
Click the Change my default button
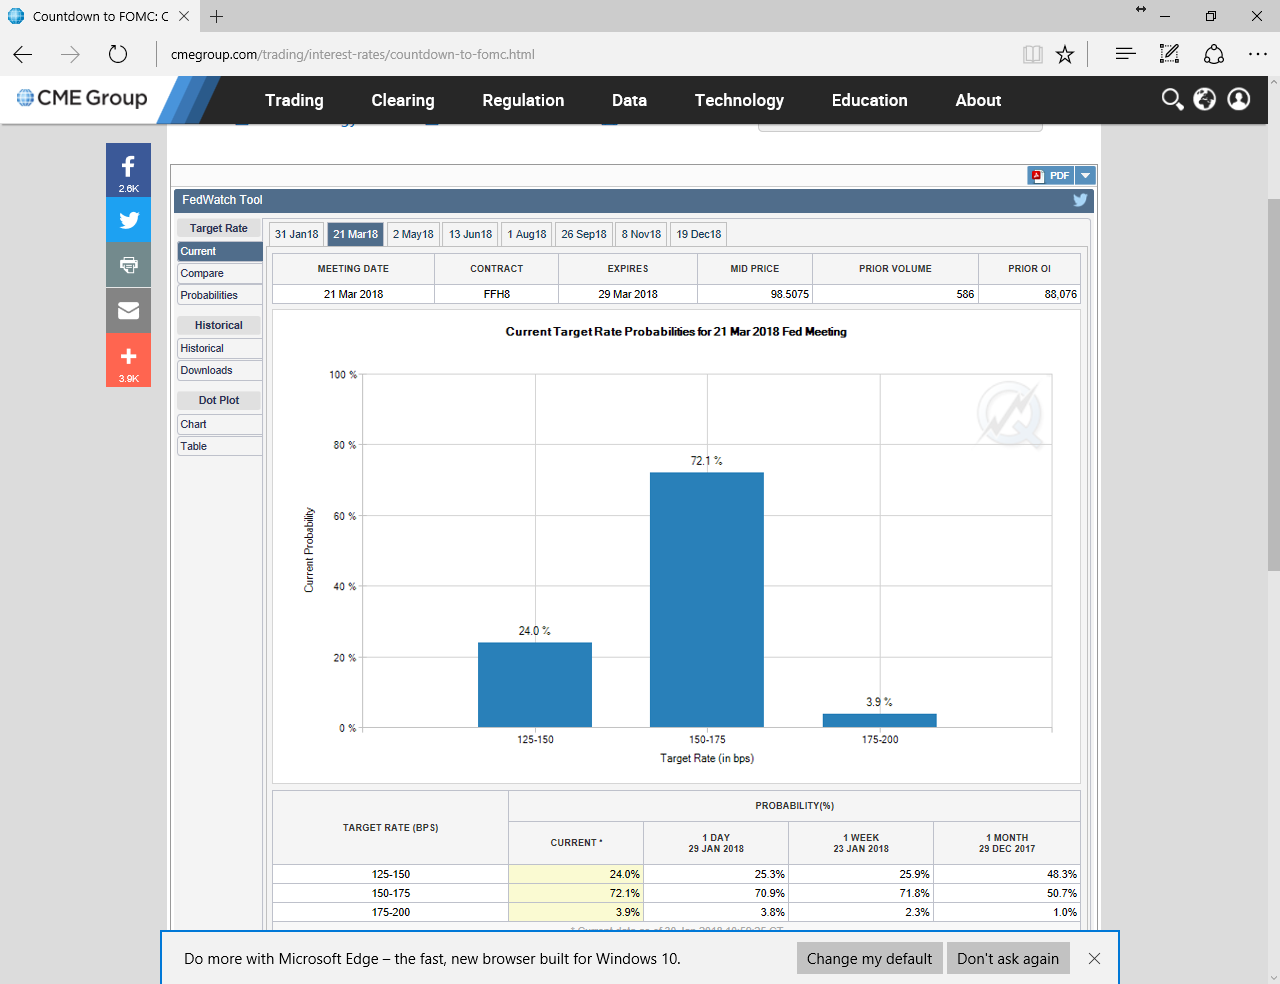coord(869,958)
